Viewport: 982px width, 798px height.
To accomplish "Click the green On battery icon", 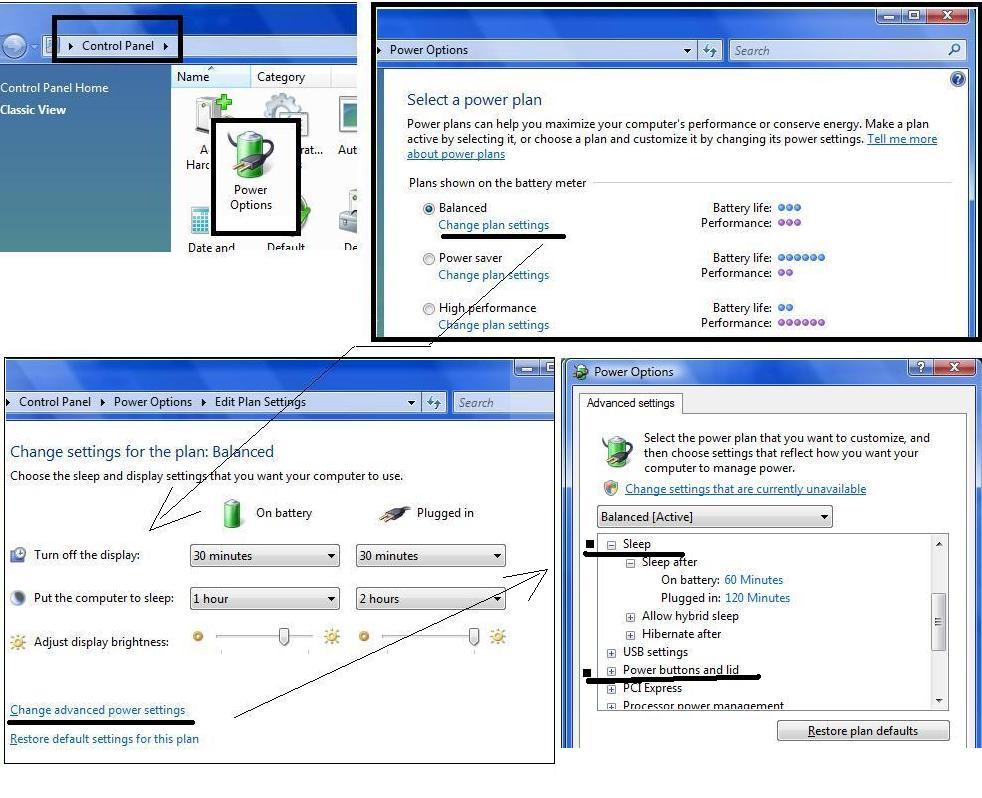I will (x=232, y=513).
